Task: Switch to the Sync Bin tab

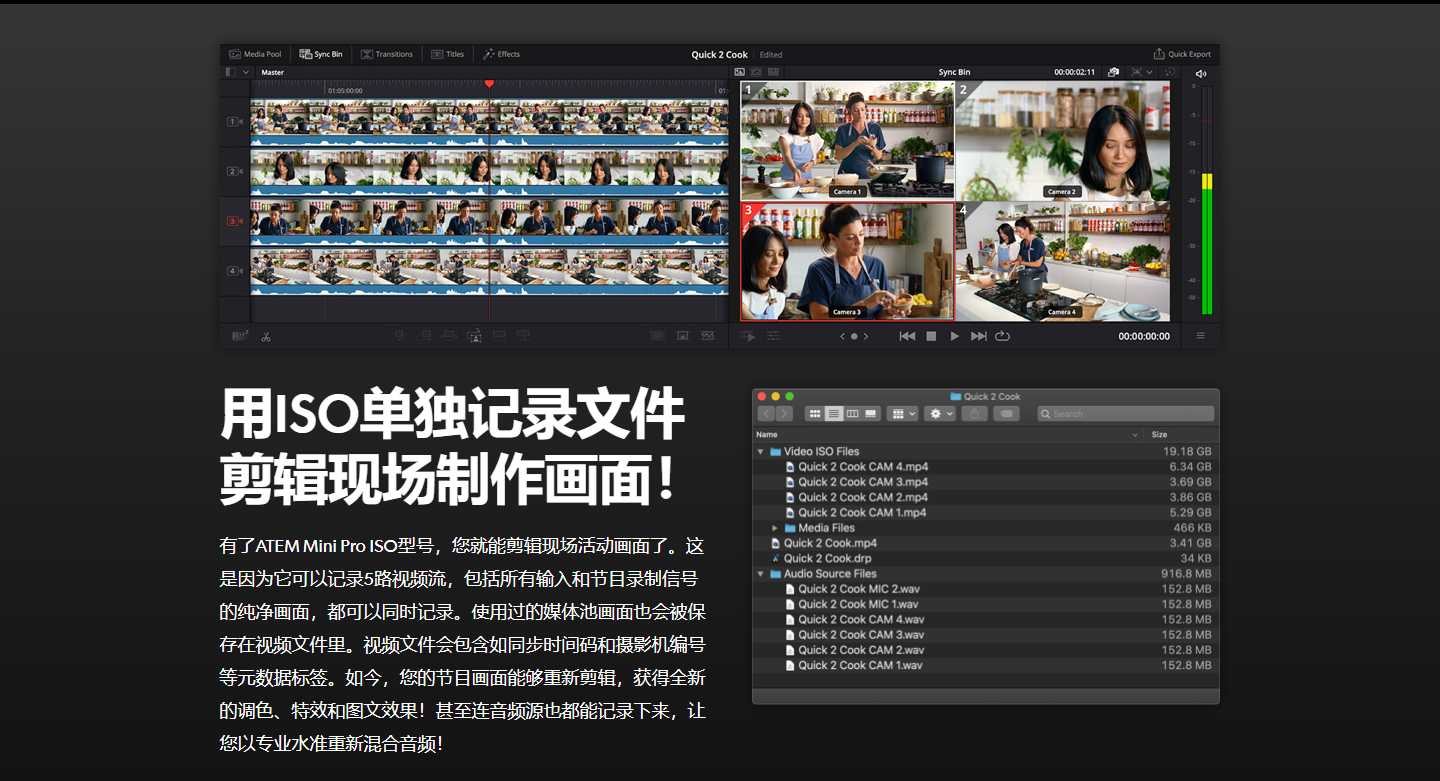Action: [320, 54]
